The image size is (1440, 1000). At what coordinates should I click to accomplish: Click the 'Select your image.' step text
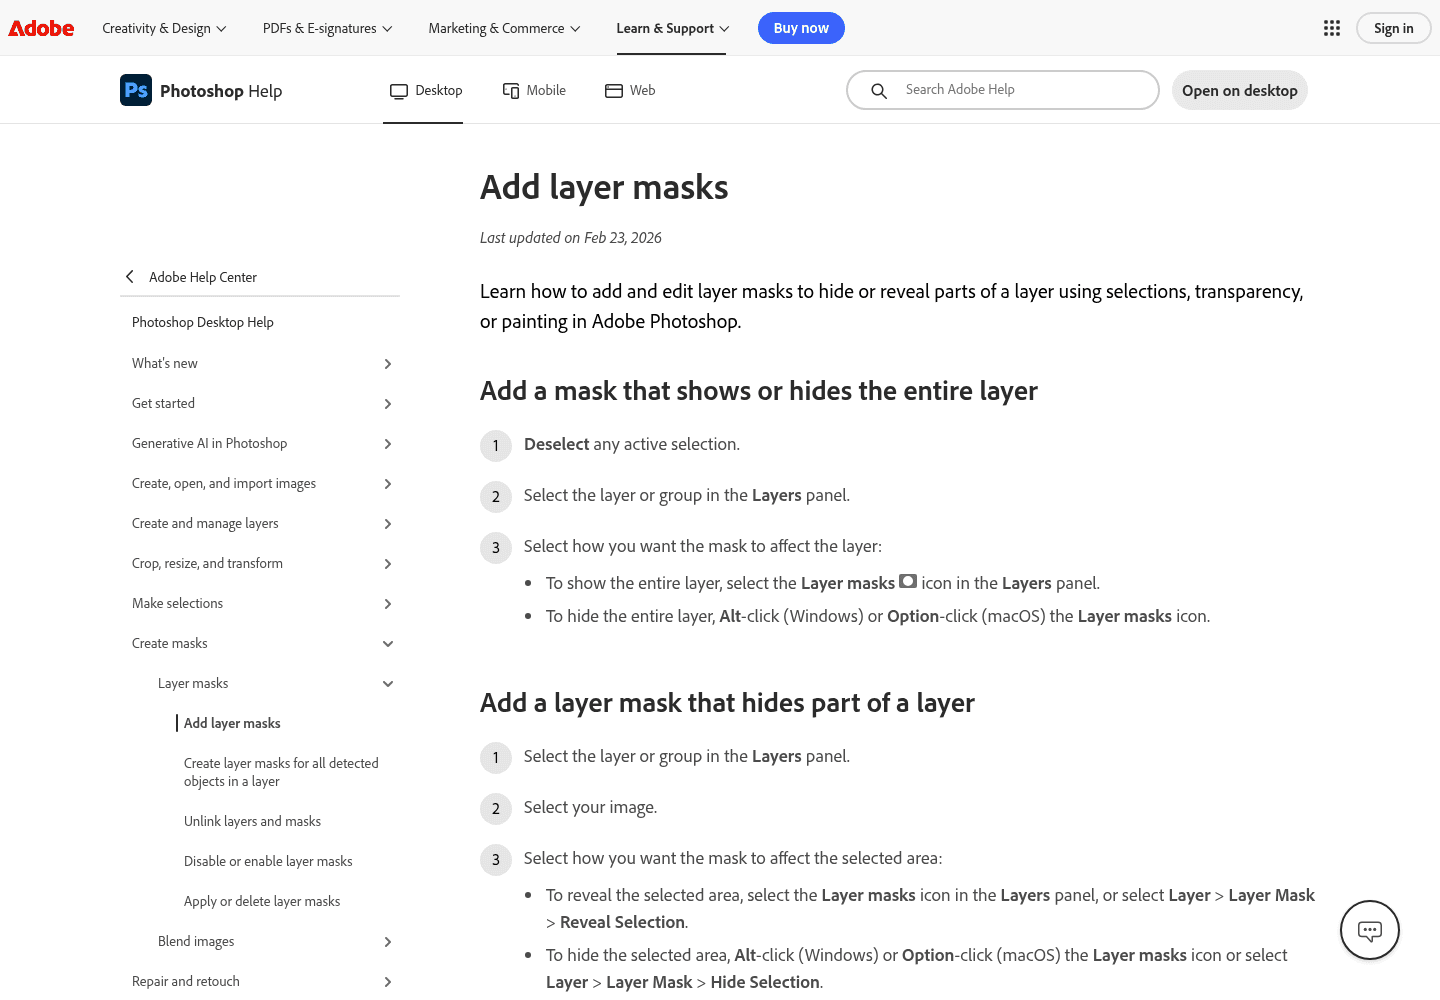coord(590,807)
